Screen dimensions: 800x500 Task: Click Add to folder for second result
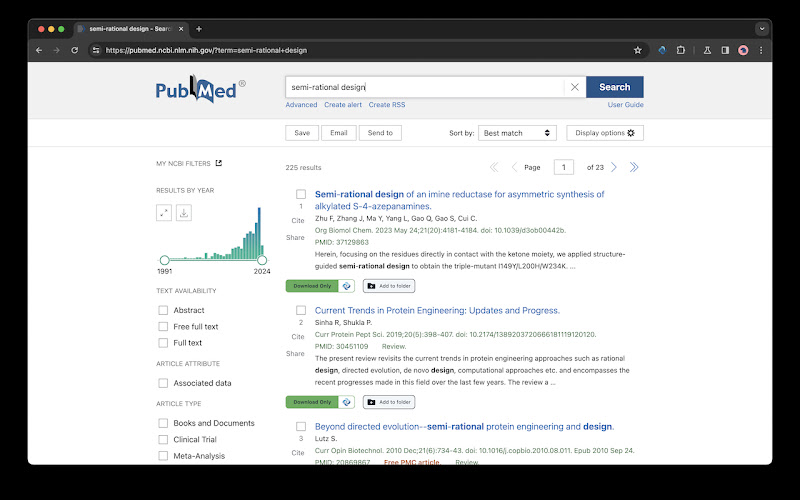coord(389,402)
